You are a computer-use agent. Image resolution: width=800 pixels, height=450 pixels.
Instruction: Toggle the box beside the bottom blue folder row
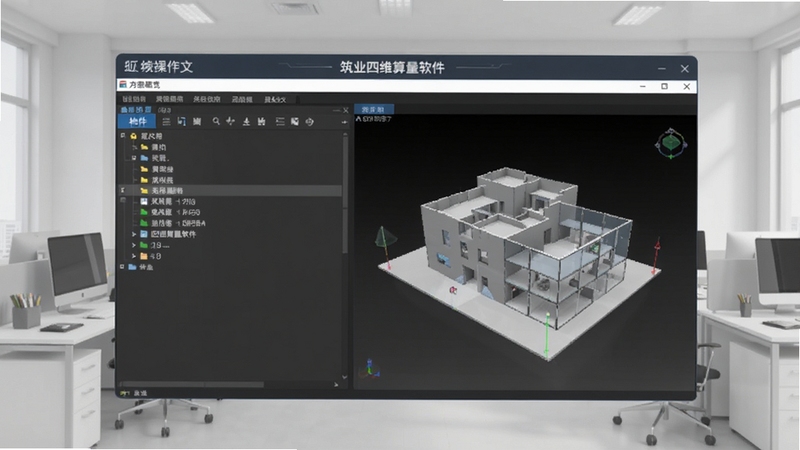tap(122, 267)
